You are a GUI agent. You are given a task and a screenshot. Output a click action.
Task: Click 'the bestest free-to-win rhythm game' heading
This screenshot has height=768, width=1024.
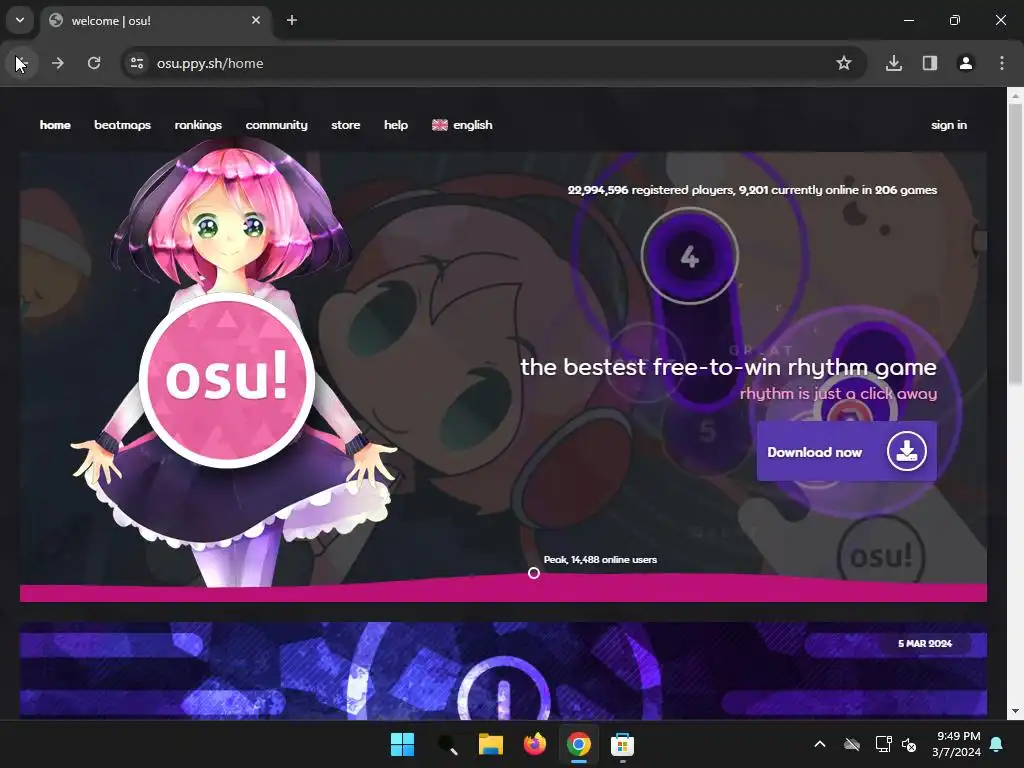coord(728,367)
